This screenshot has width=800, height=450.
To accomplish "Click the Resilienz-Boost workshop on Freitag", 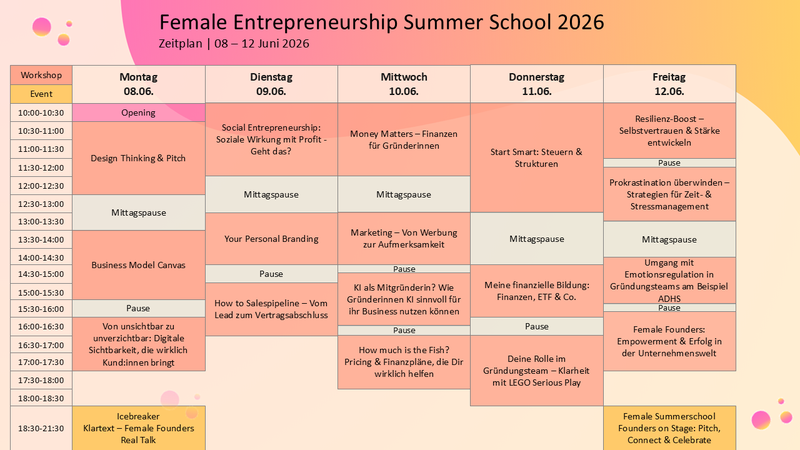I will tap(669, 131).
